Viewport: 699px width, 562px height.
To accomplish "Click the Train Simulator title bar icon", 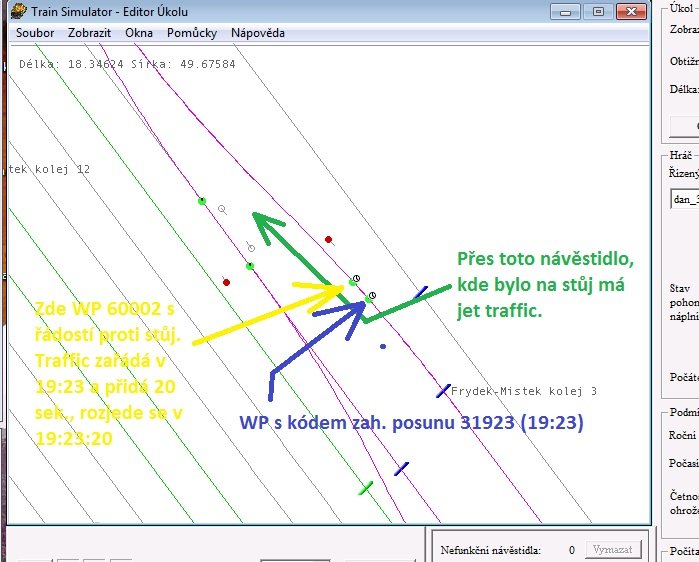I will coord(18,11).
